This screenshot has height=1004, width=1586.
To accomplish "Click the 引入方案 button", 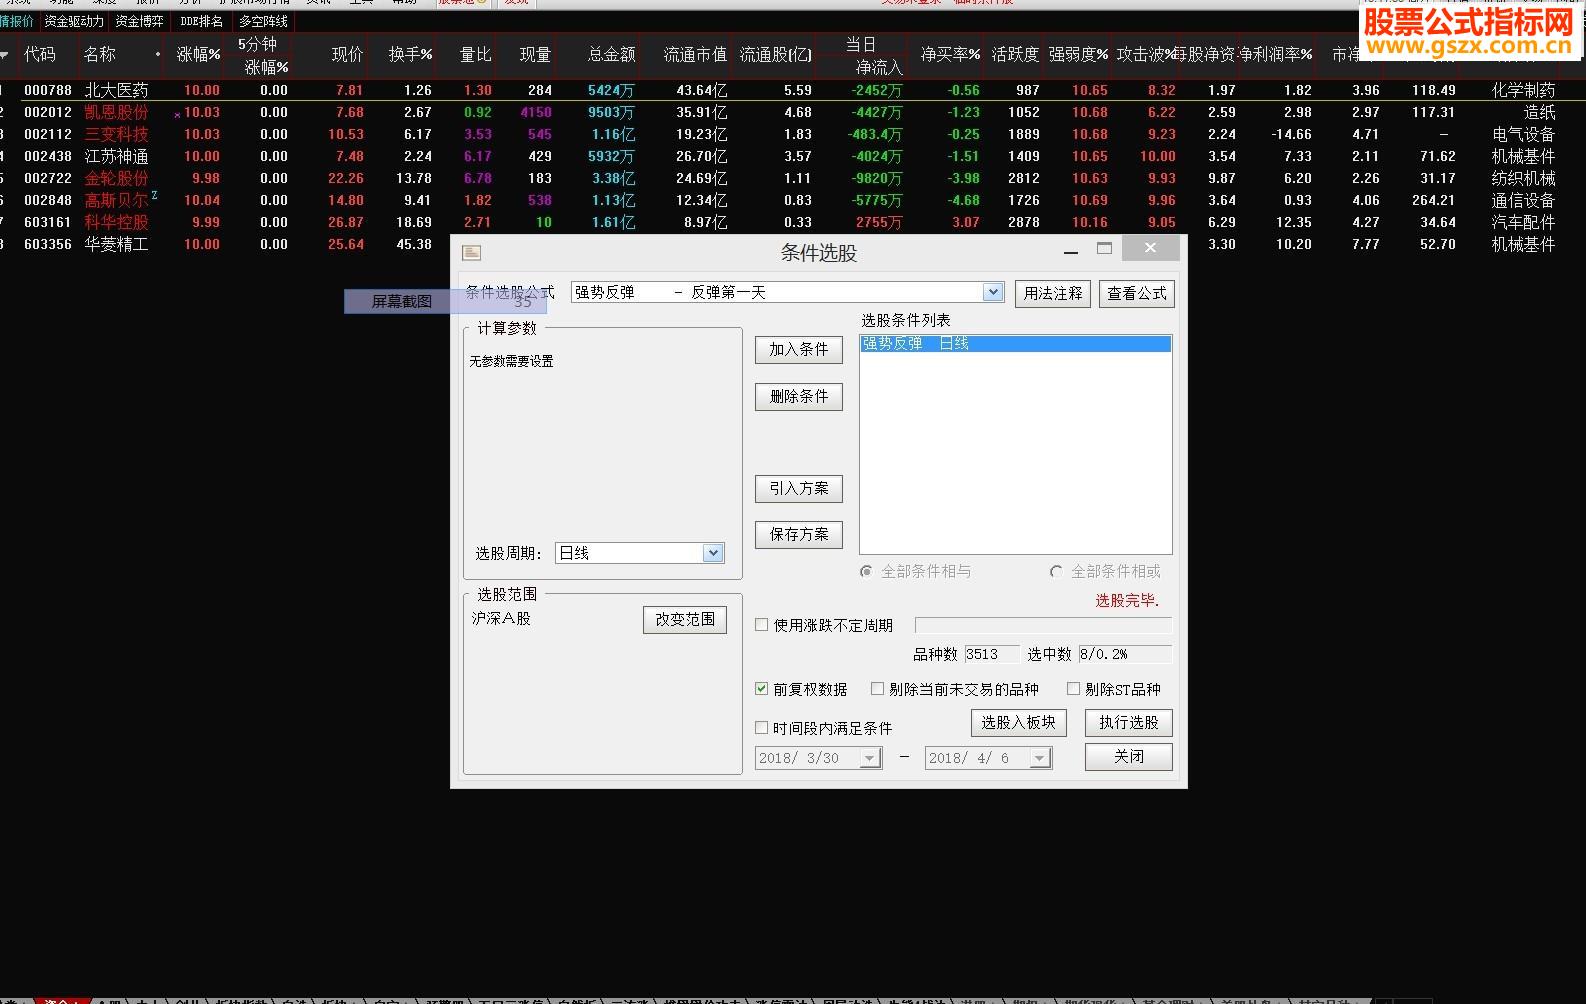I will tap(799, 488).
